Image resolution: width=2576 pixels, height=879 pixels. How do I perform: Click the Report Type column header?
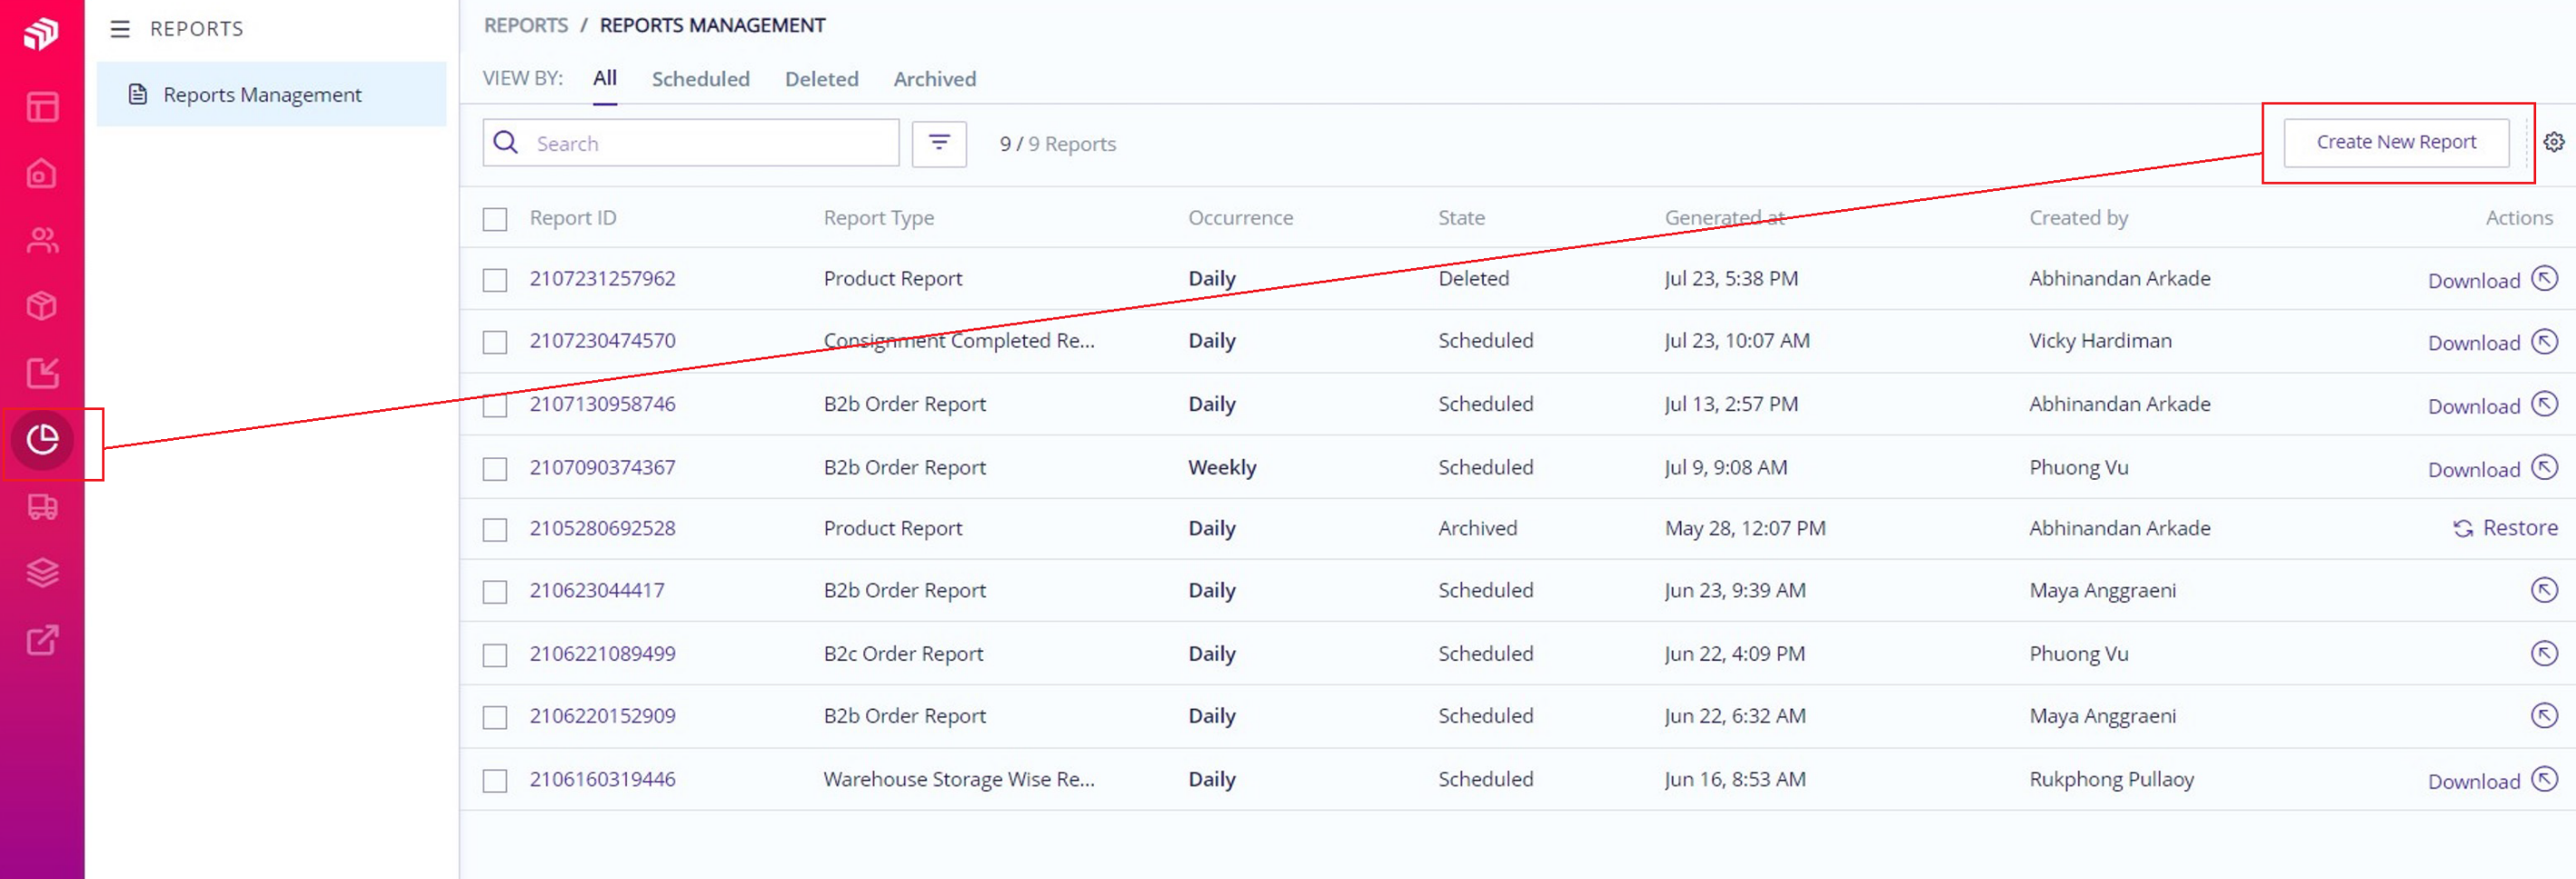(x=878, y=218)
